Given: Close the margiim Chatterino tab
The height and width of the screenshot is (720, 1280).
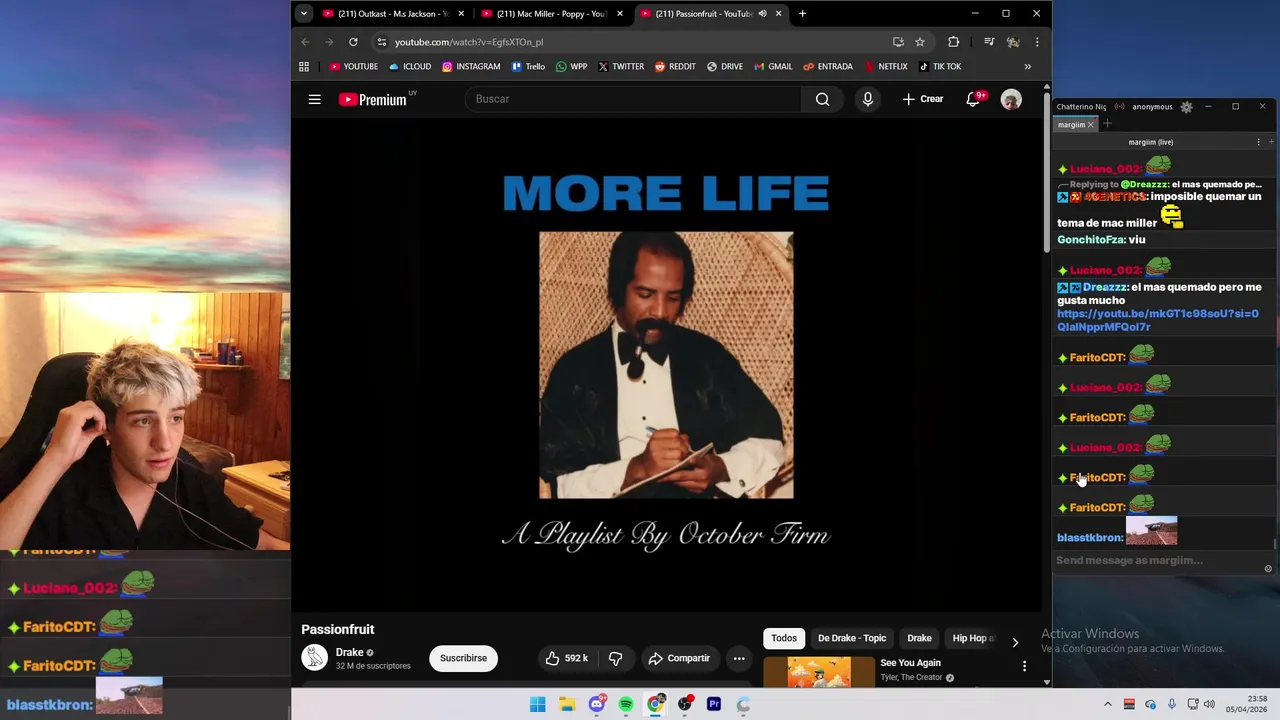Looking at the screenshot, I should (x=1091, y=125).
